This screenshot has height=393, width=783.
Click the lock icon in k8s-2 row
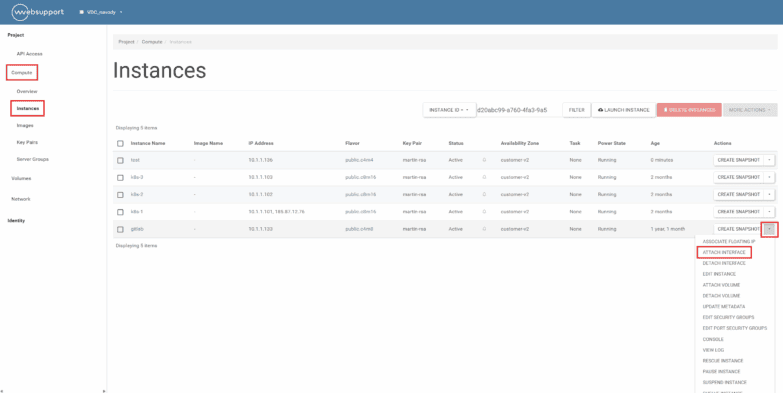[x=484, y=194]
